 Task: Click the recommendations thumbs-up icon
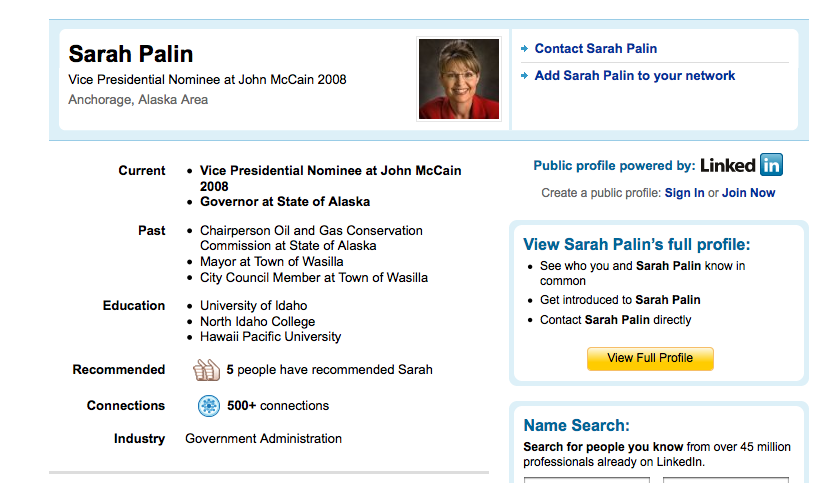coord(206,370)
